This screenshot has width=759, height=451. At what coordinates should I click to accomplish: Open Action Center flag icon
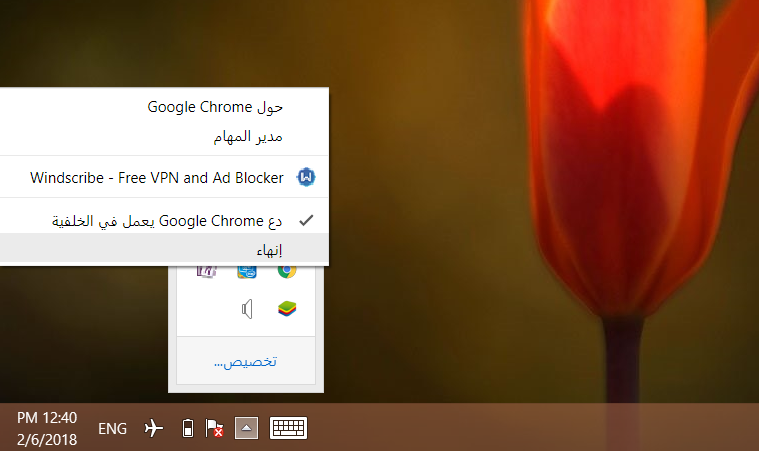[x=214, y=429]
